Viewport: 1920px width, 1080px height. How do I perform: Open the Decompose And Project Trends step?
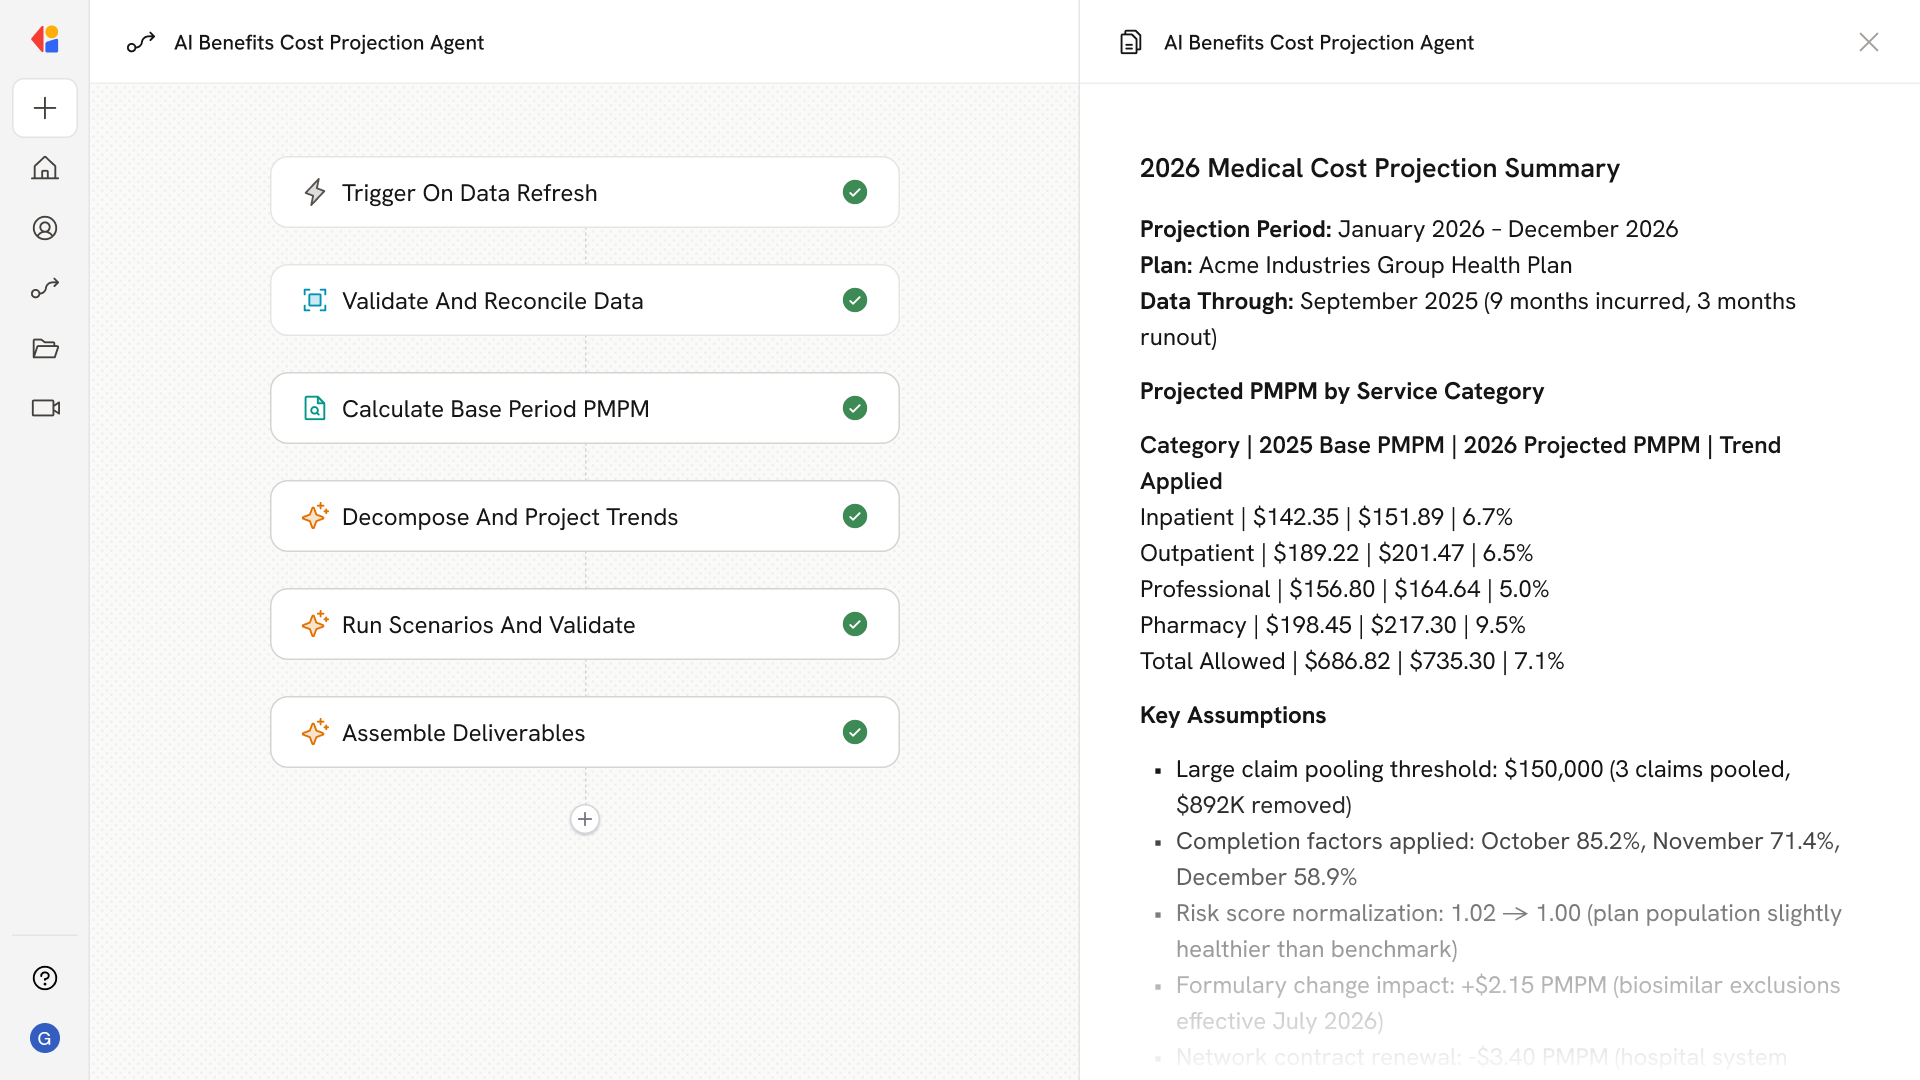pyautogui.click(x=584, y=516)
